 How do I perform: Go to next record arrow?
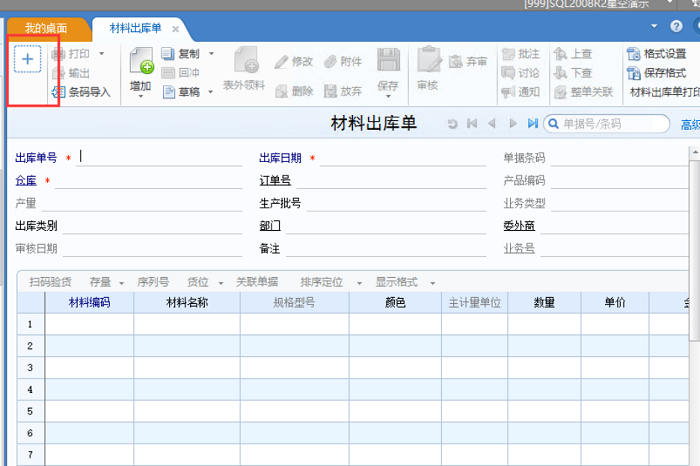[513, 124]
